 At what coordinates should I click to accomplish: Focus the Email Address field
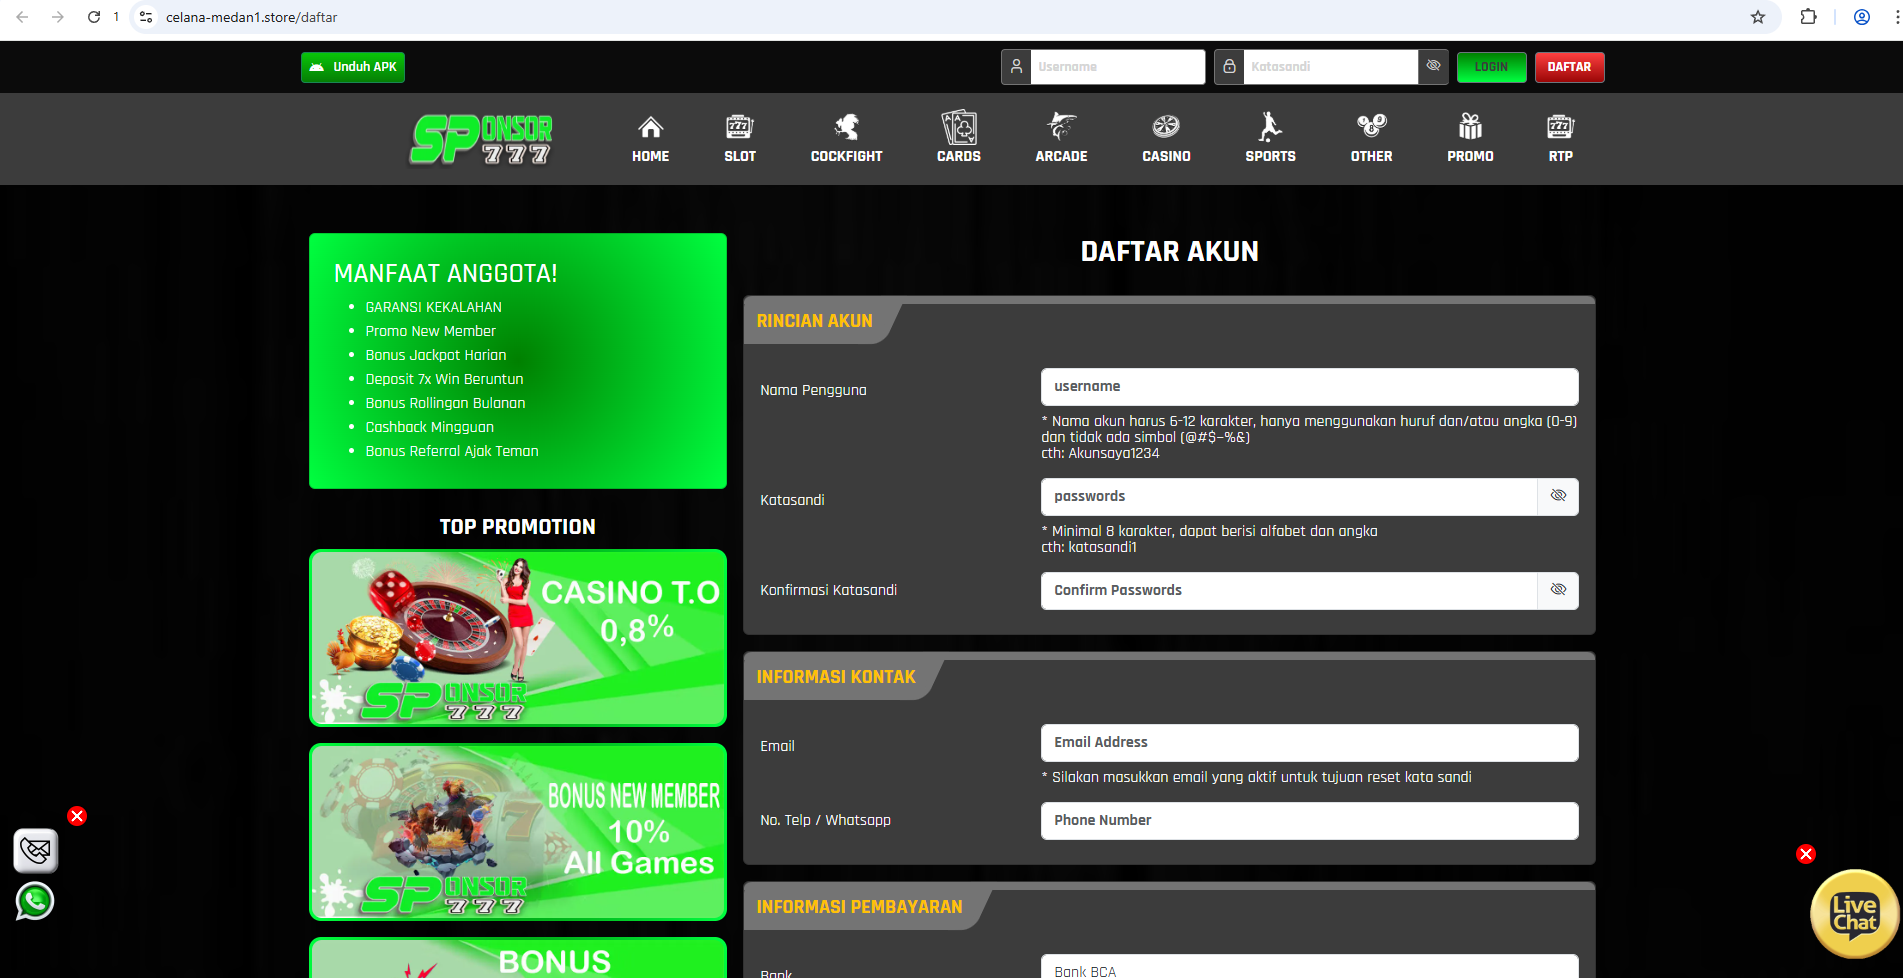coord(1309,742)
